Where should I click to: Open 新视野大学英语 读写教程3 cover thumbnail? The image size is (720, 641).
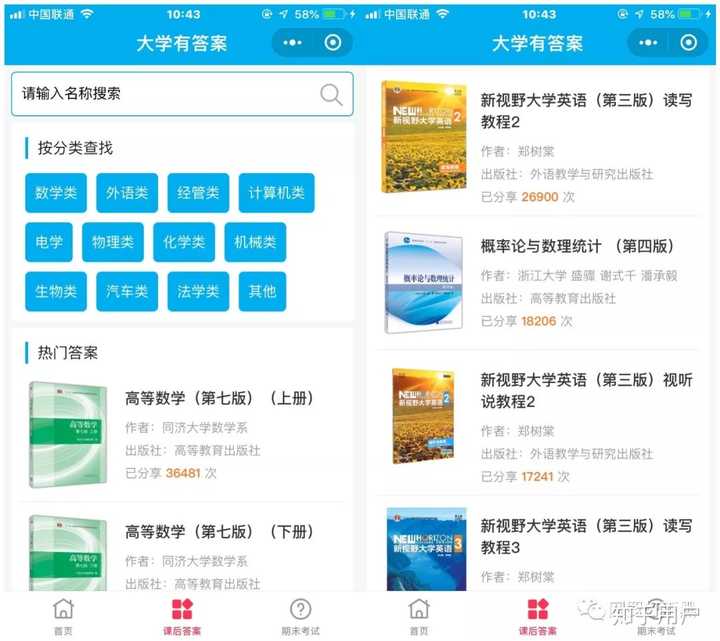(427, 549)
